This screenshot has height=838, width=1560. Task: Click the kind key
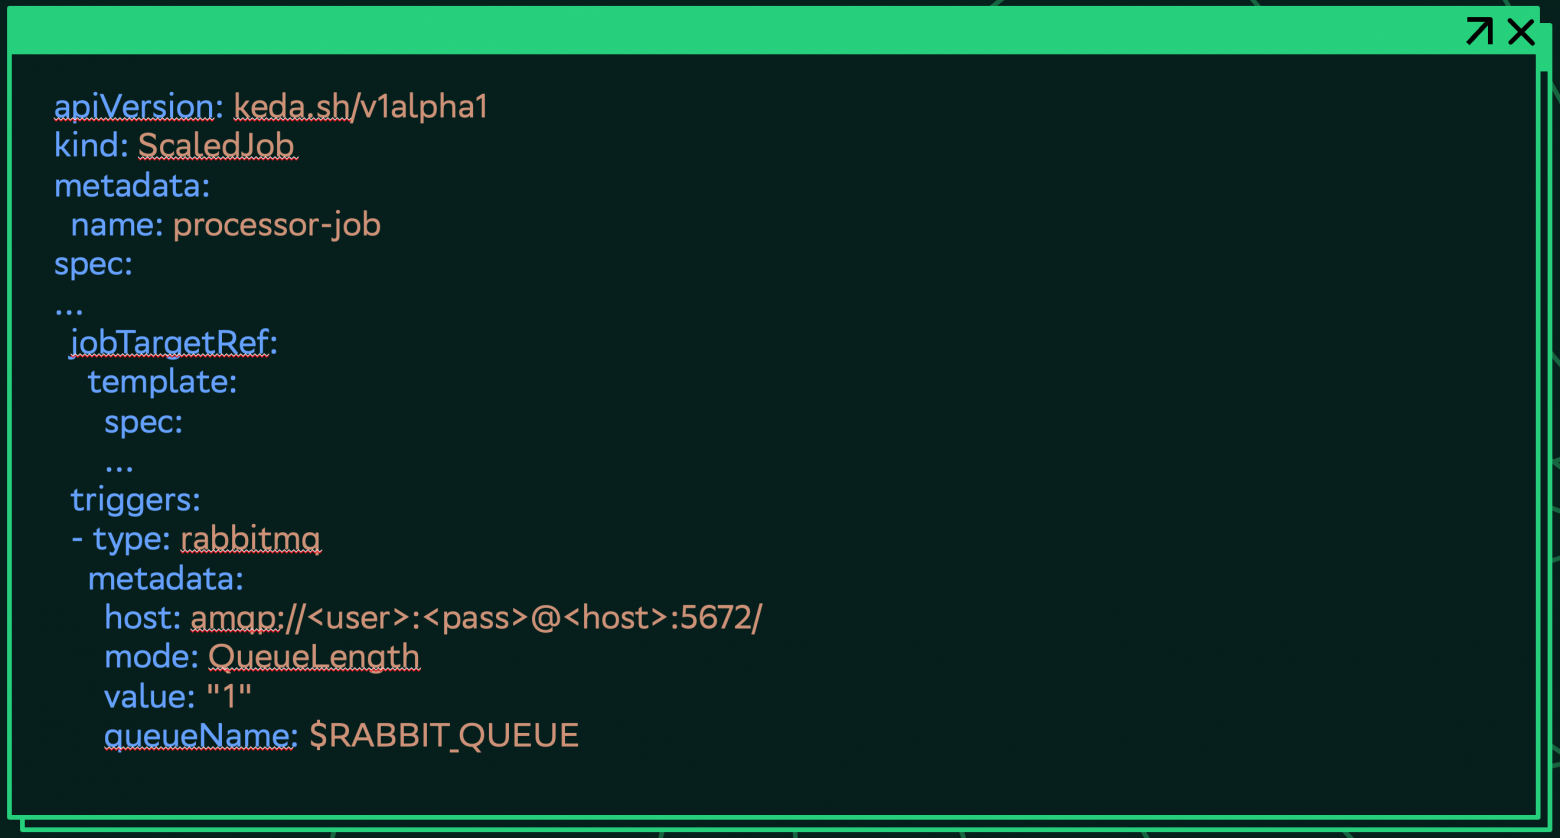click(90, 146)
